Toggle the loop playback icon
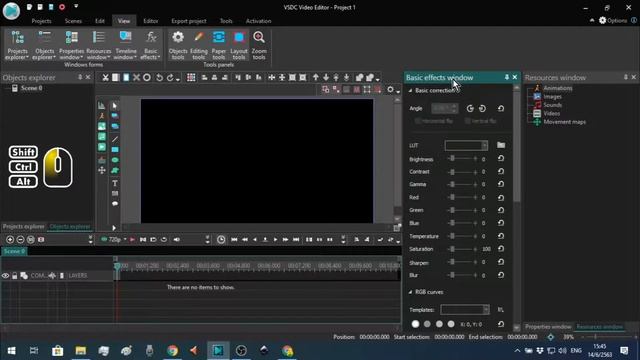 164,240
